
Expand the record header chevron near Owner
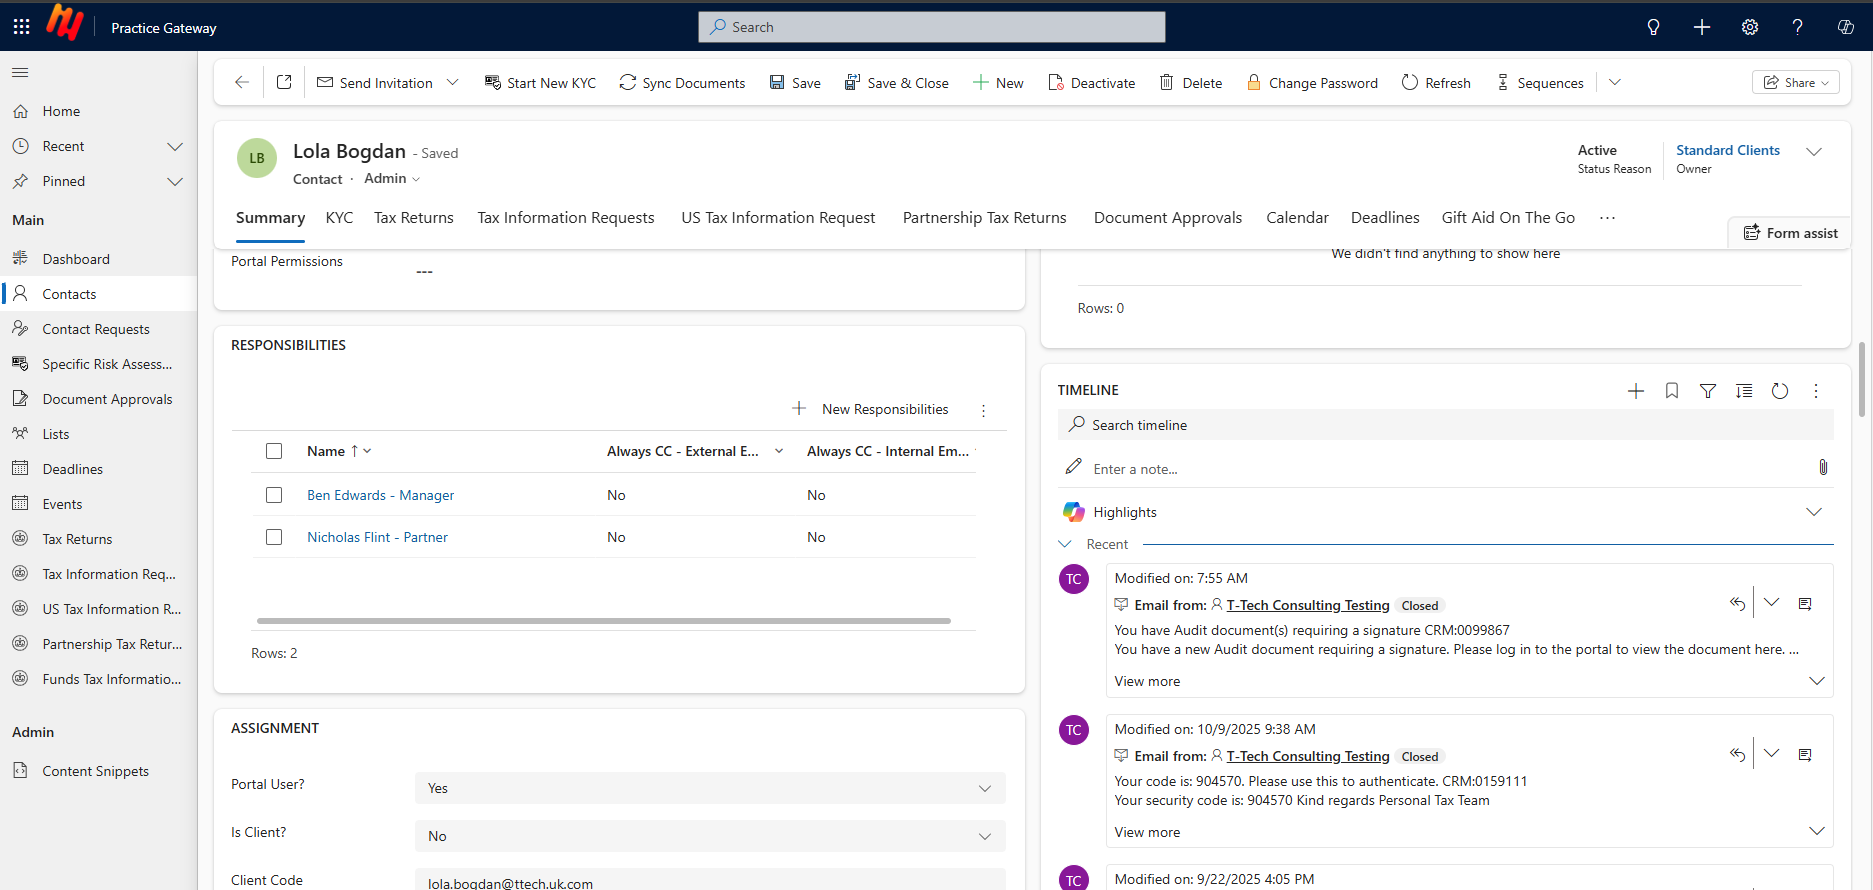pyautogui.click(x=1814, y=152)
